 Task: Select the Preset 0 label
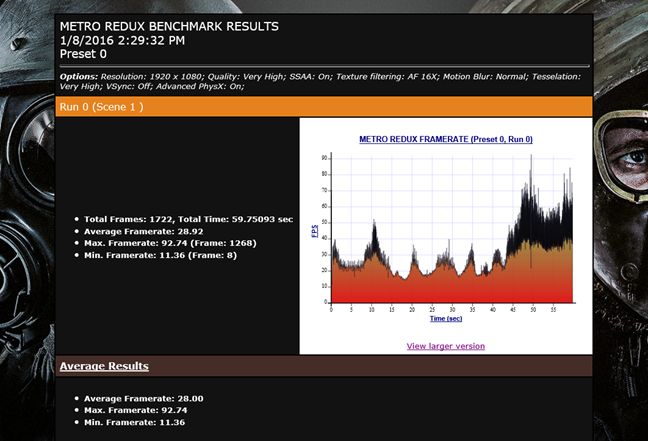point(83,54)
